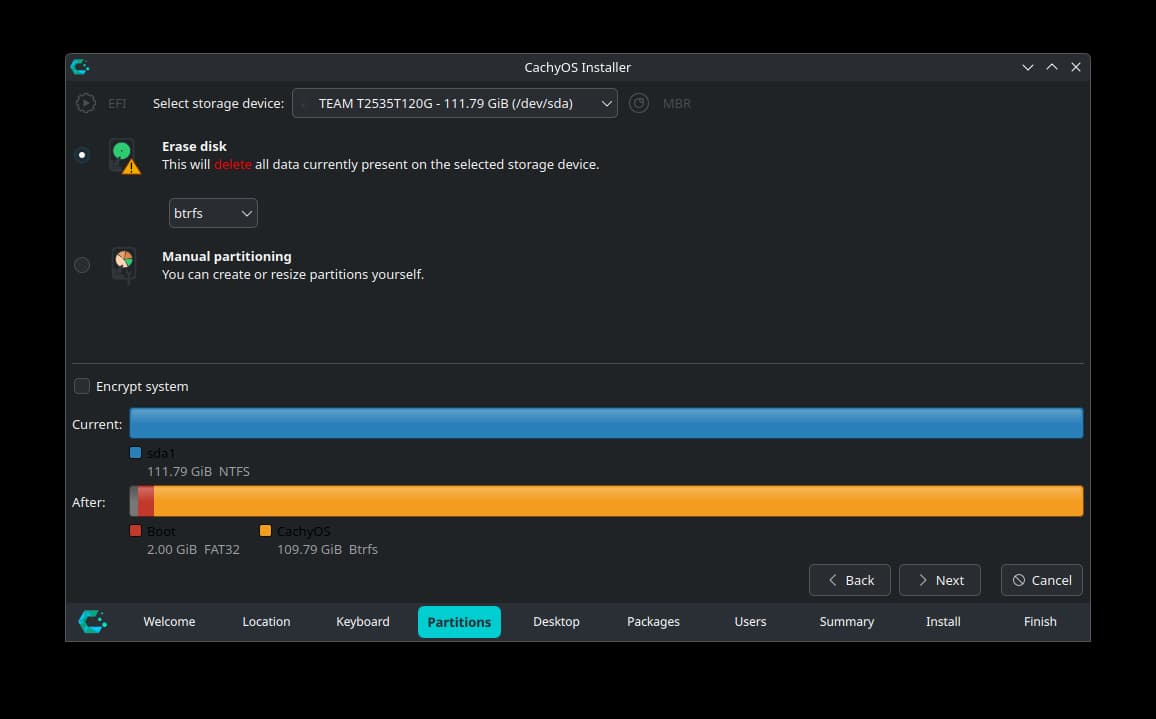
Task: Select the Manual partitioning radio button
Action: click(82, 265)
